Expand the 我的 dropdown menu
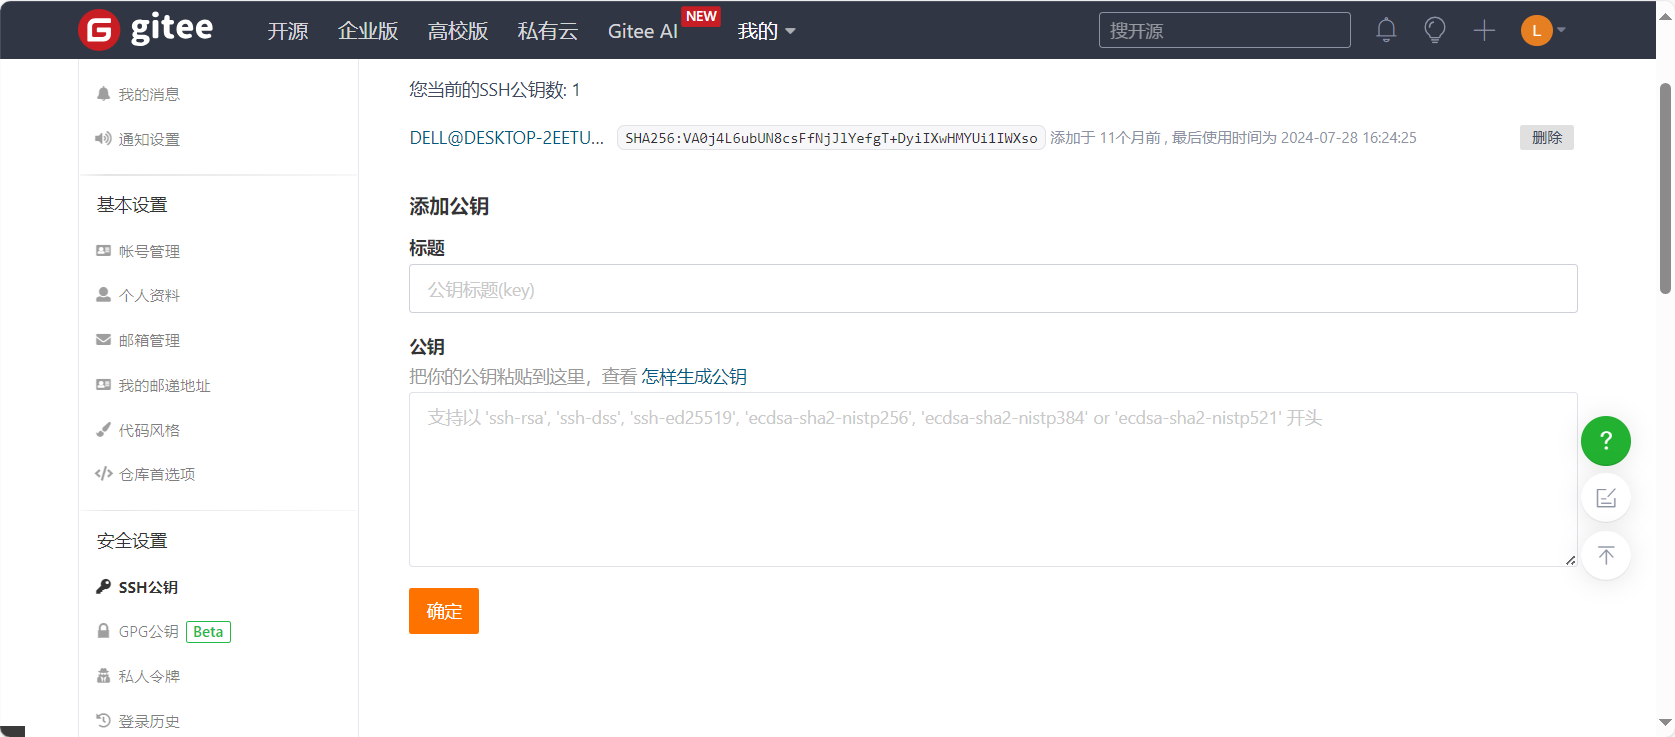 766,31
